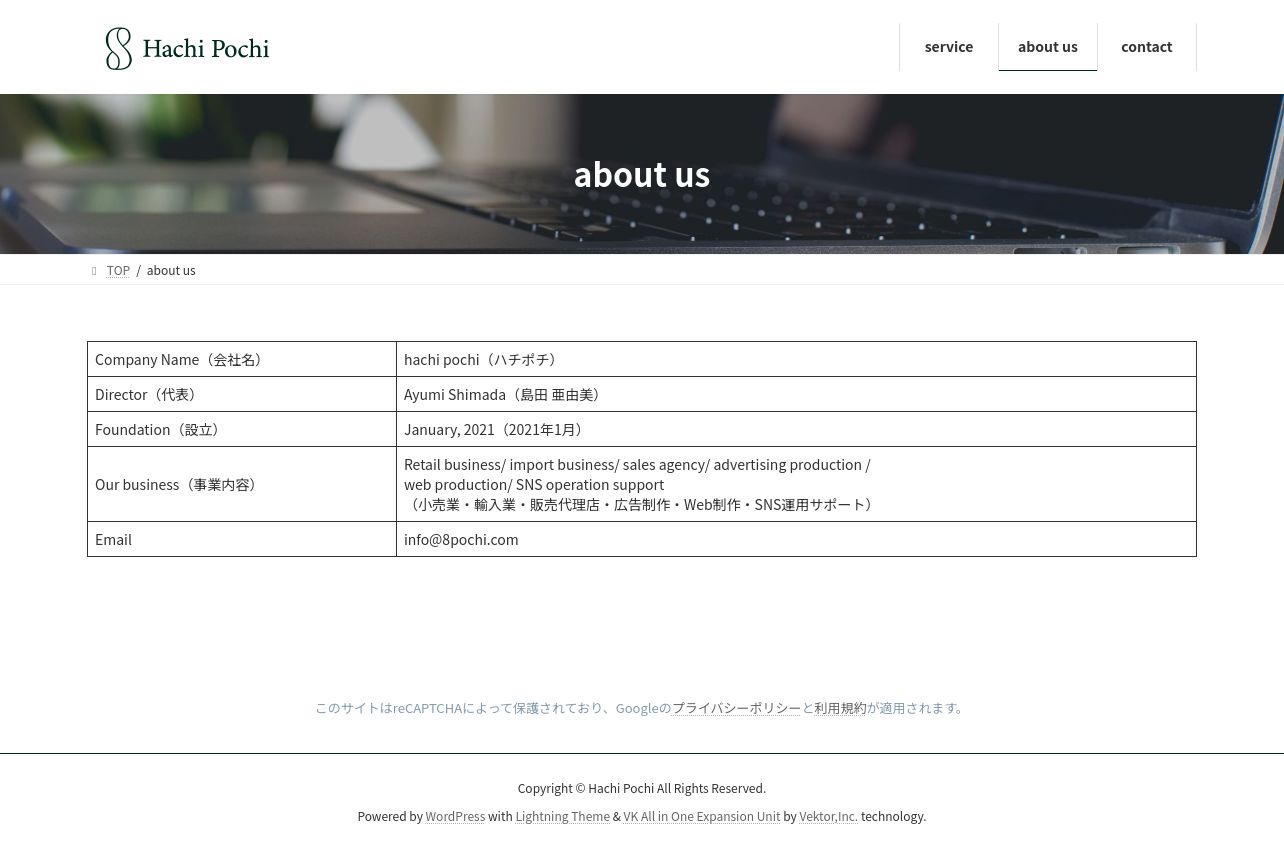
Task: Visit the Vektor,Inc. link
Action: [828, 817]
